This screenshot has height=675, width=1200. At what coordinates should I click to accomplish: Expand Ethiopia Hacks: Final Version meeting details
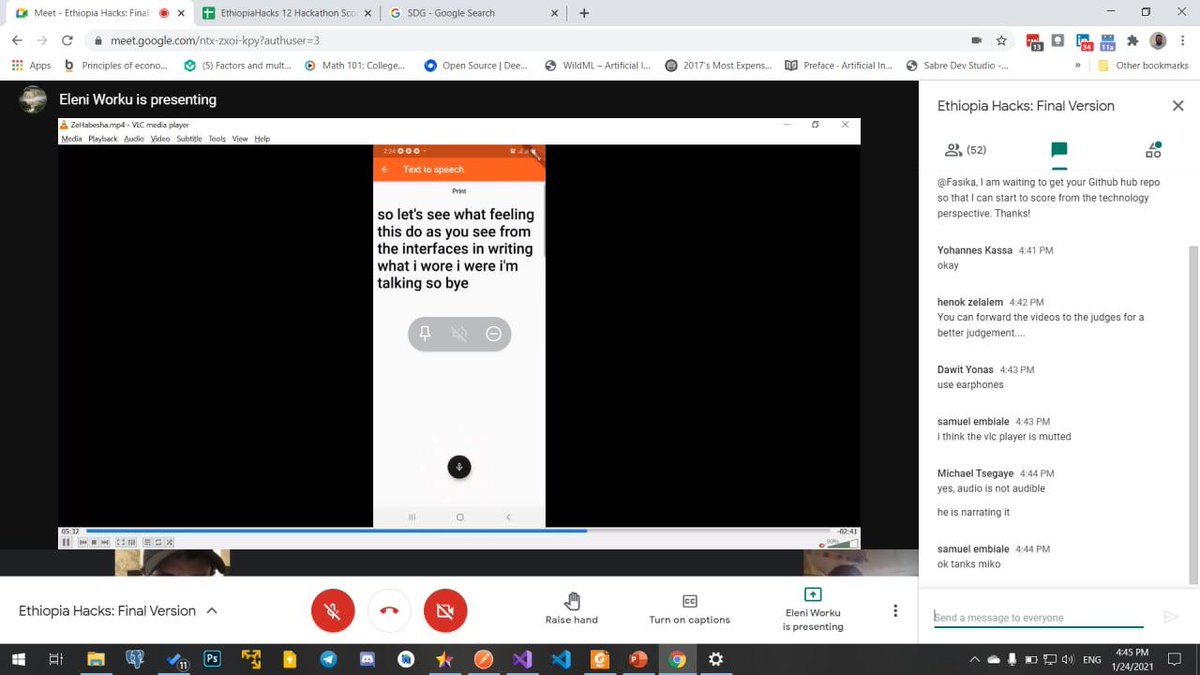(x=118, y=611)
